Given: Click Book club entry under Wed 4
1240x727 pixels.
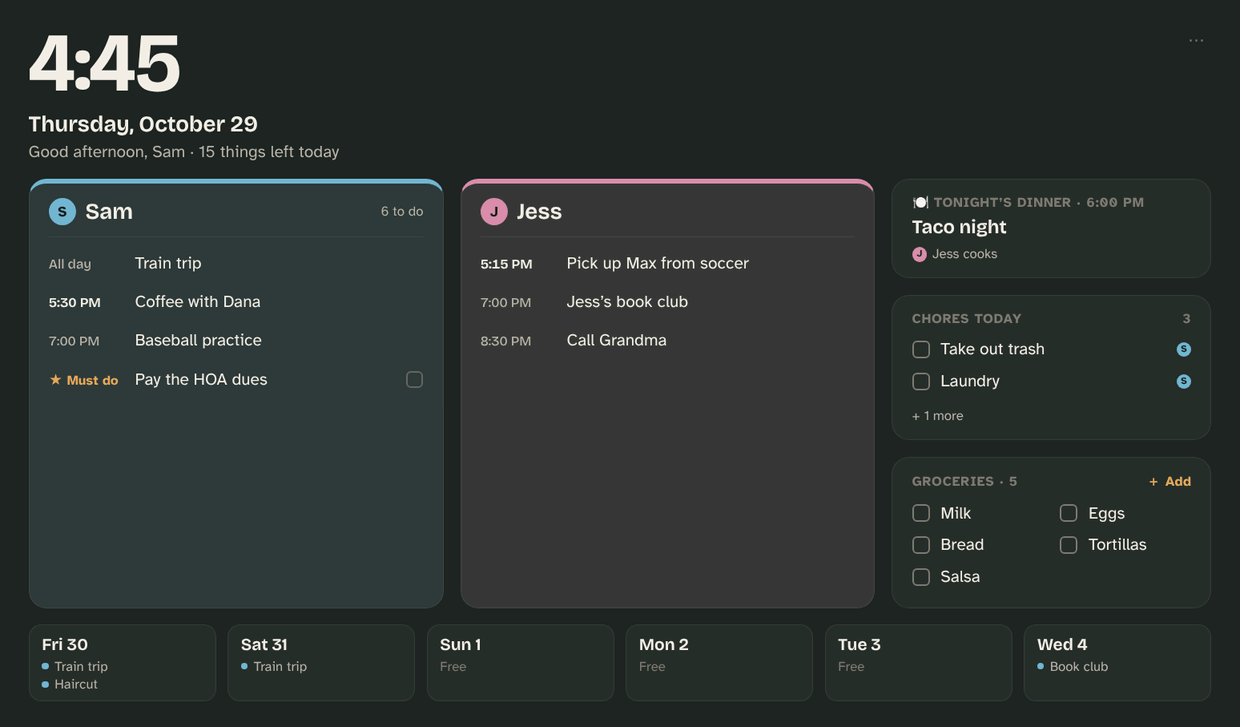Looking at the screenshot, I should (1073, 666).
